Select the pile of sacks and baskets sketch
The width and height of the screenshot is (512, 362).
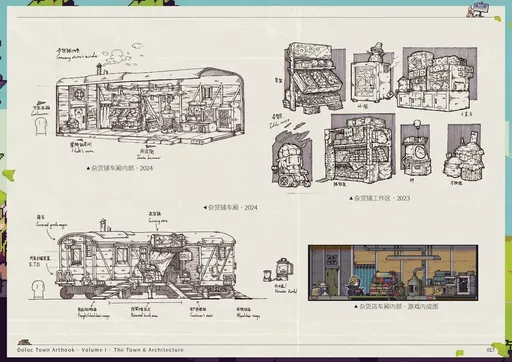(x=464, y=152)
